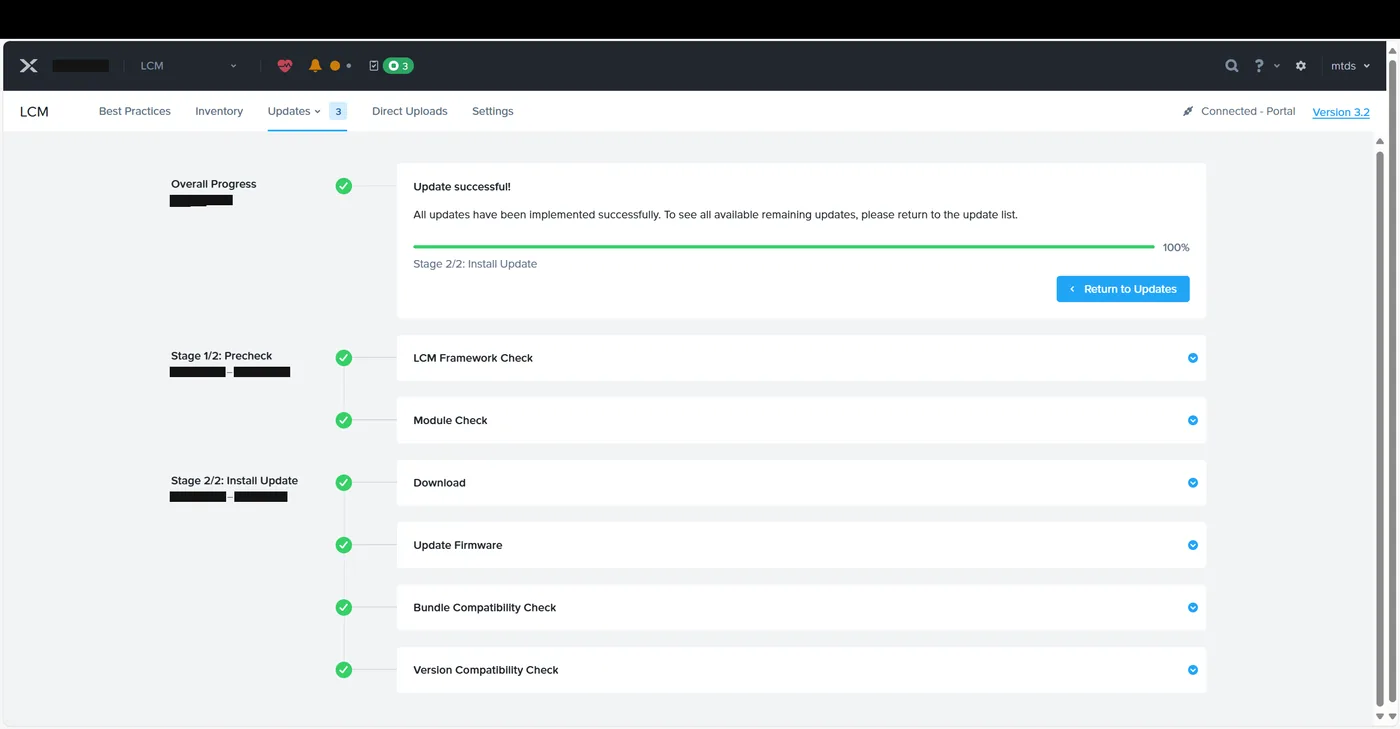
Task: Go to the Direct Uploads tab
Action: click(x=410, y=111)
